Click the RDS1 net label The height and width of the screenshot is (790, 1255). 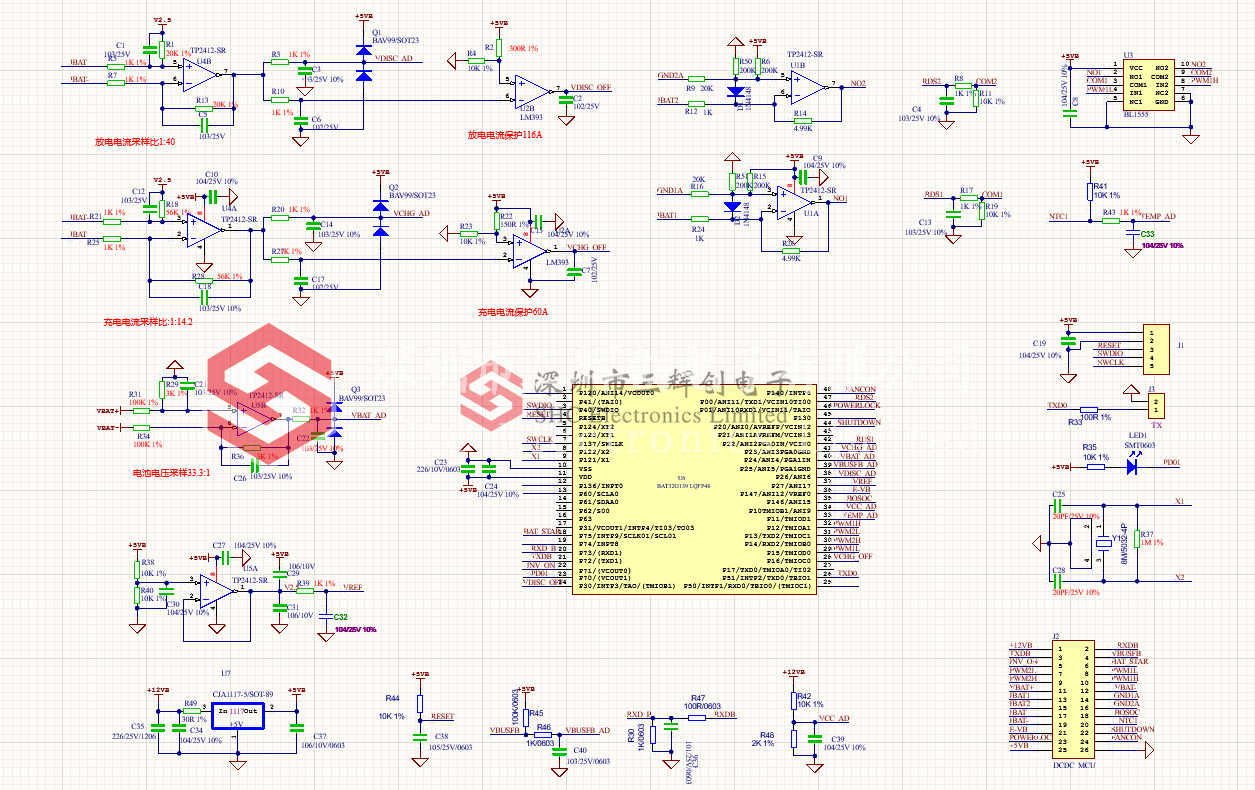point(934,194)
